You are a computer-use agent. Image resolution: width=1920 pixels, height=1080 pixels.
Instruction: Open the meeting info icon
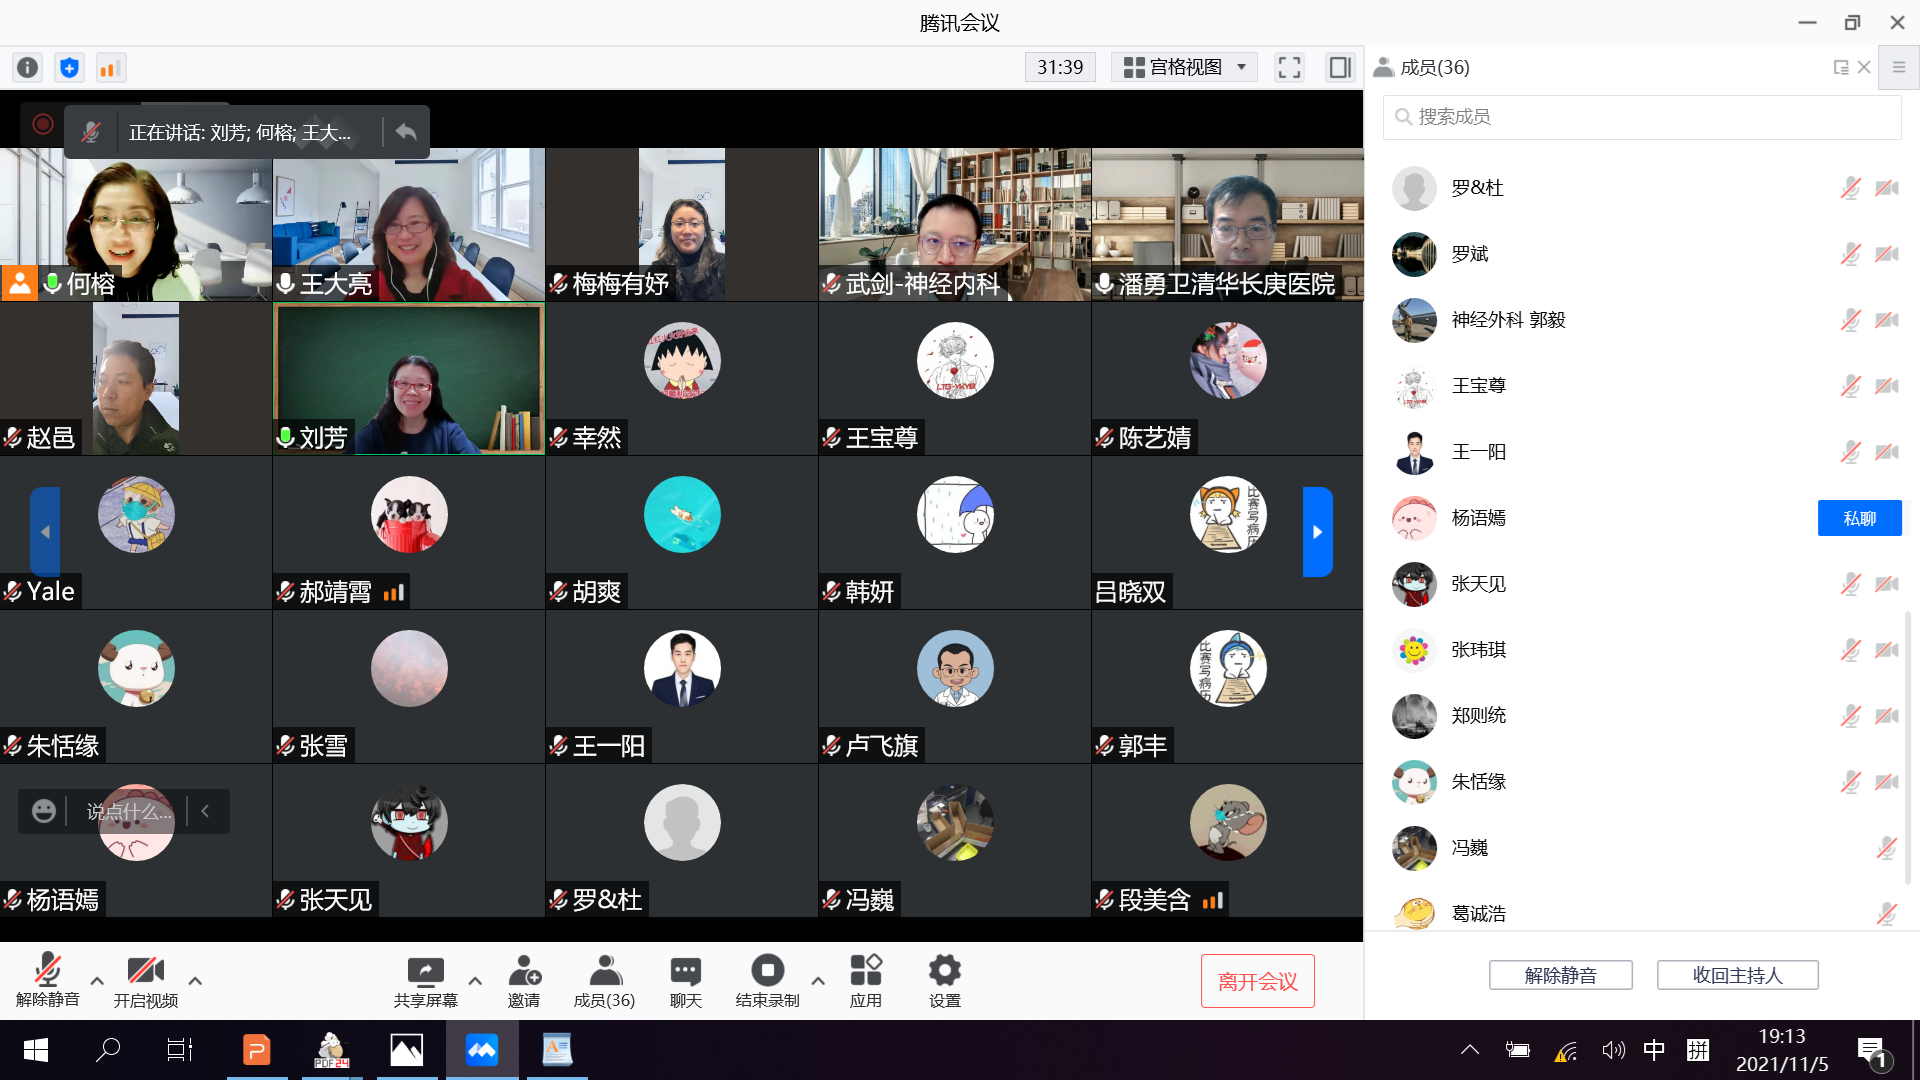coord(27,67)
